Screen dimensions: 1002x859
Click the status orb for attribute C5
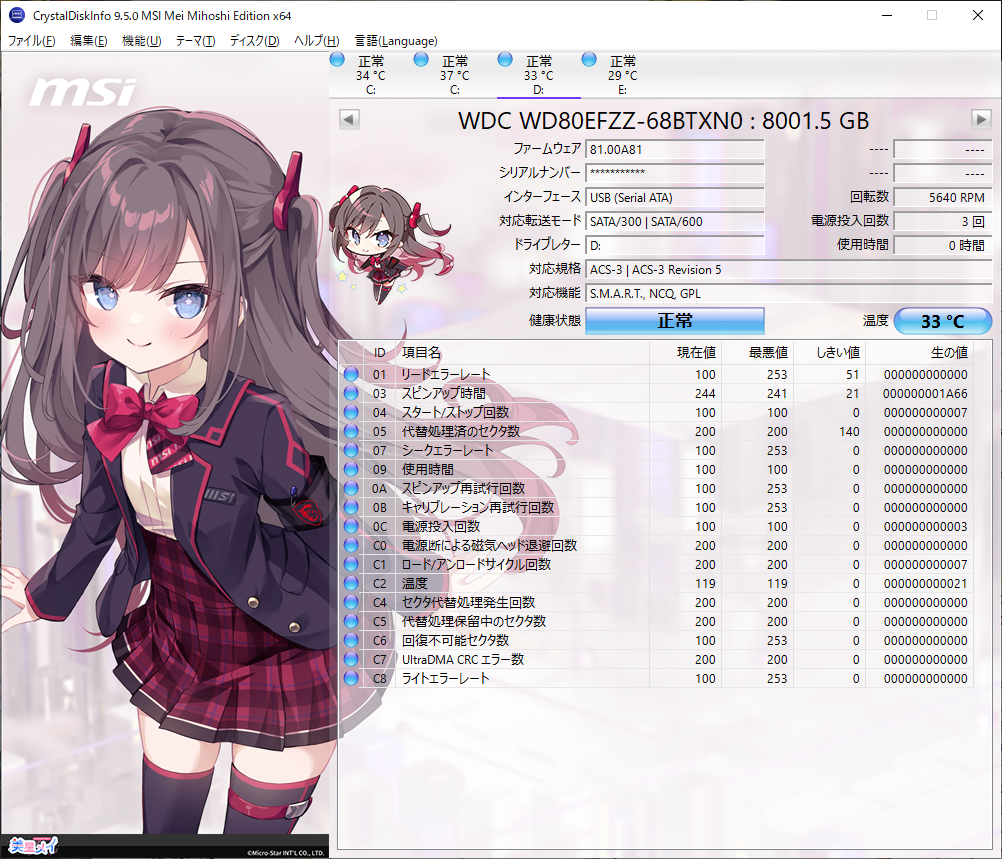click(x=351, y=621)
